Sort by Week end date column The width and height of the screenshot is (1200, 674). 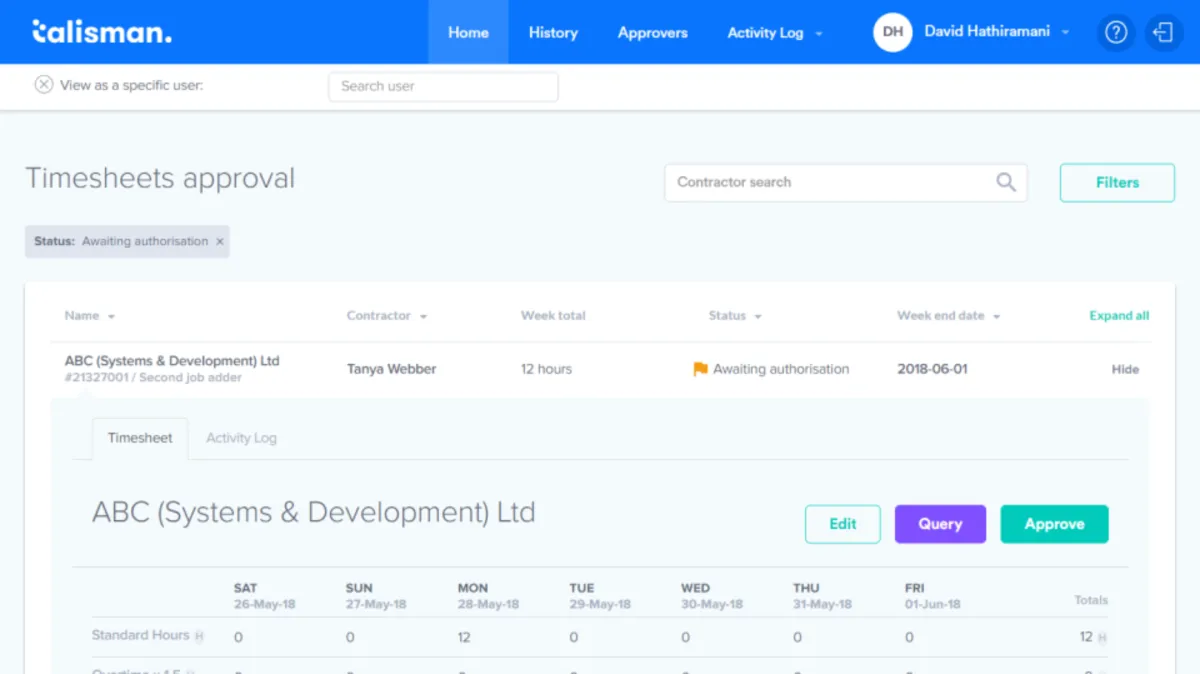pyautogui.click(x=948, y=316)
